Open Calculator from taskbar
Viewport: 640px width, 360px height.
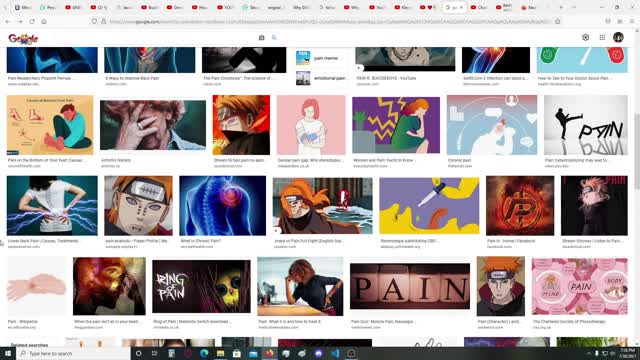coord(171,353)
